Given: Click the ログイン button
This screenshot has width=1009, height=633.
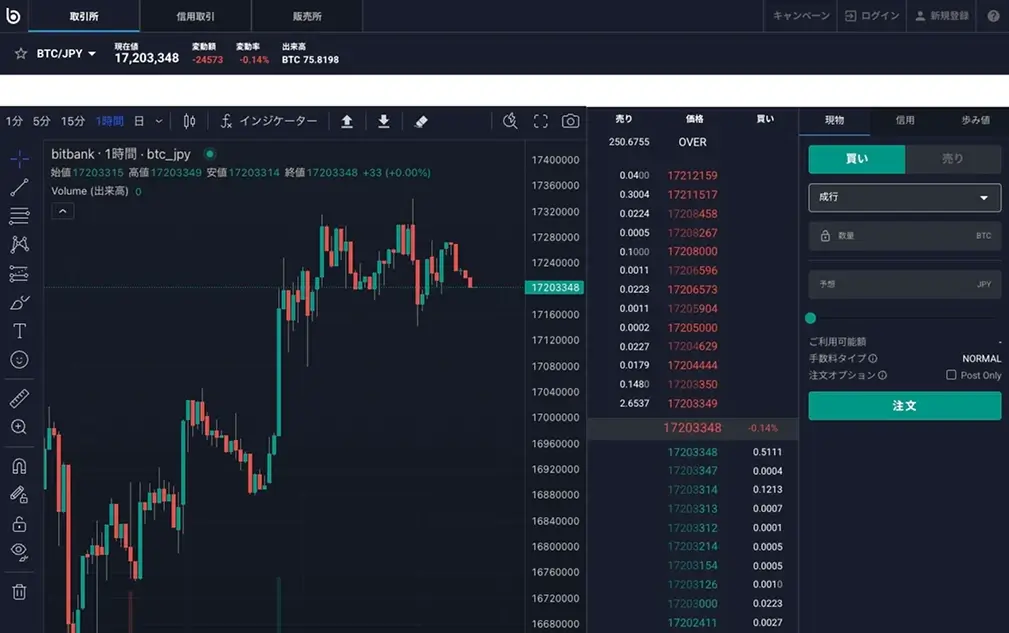Looking at the screenshot, I should [872, 15].
